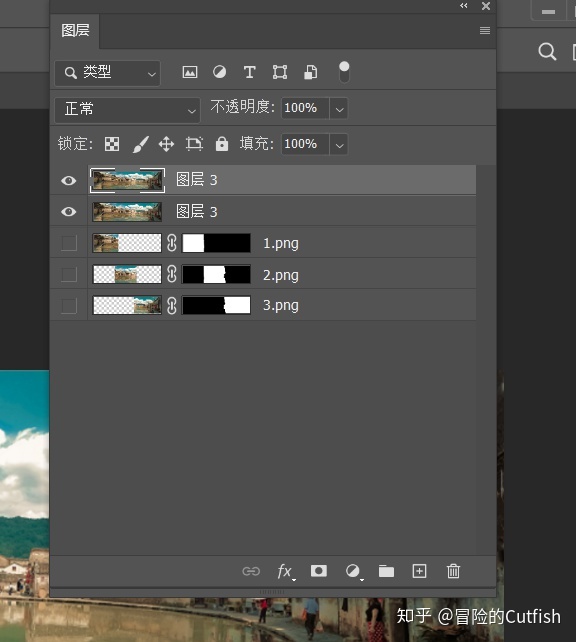Lock layer position move icon
Image resolution: width=576 pixels, height=642 pixels.
coord(166,144)
